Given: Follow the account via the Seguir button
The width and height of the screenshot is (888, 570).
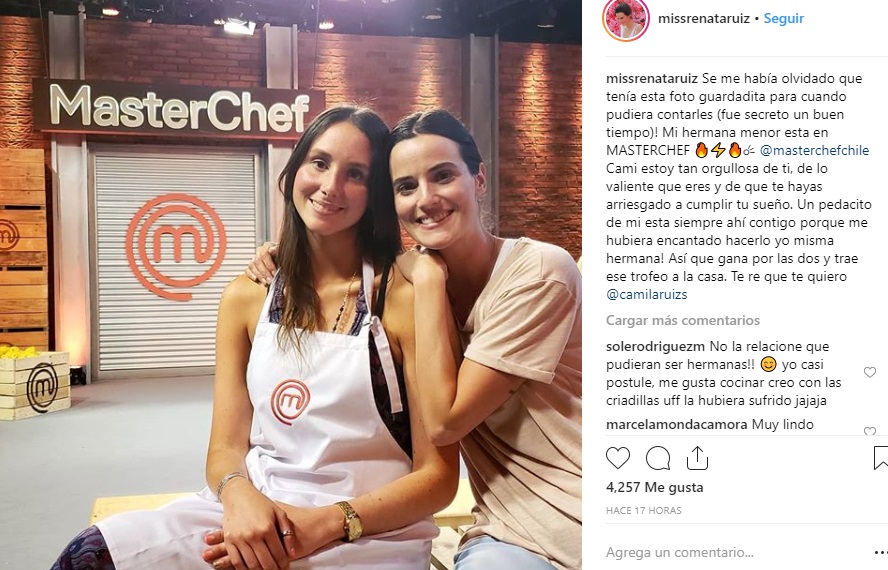Looking at the screenshot, I should coord(784,18).
